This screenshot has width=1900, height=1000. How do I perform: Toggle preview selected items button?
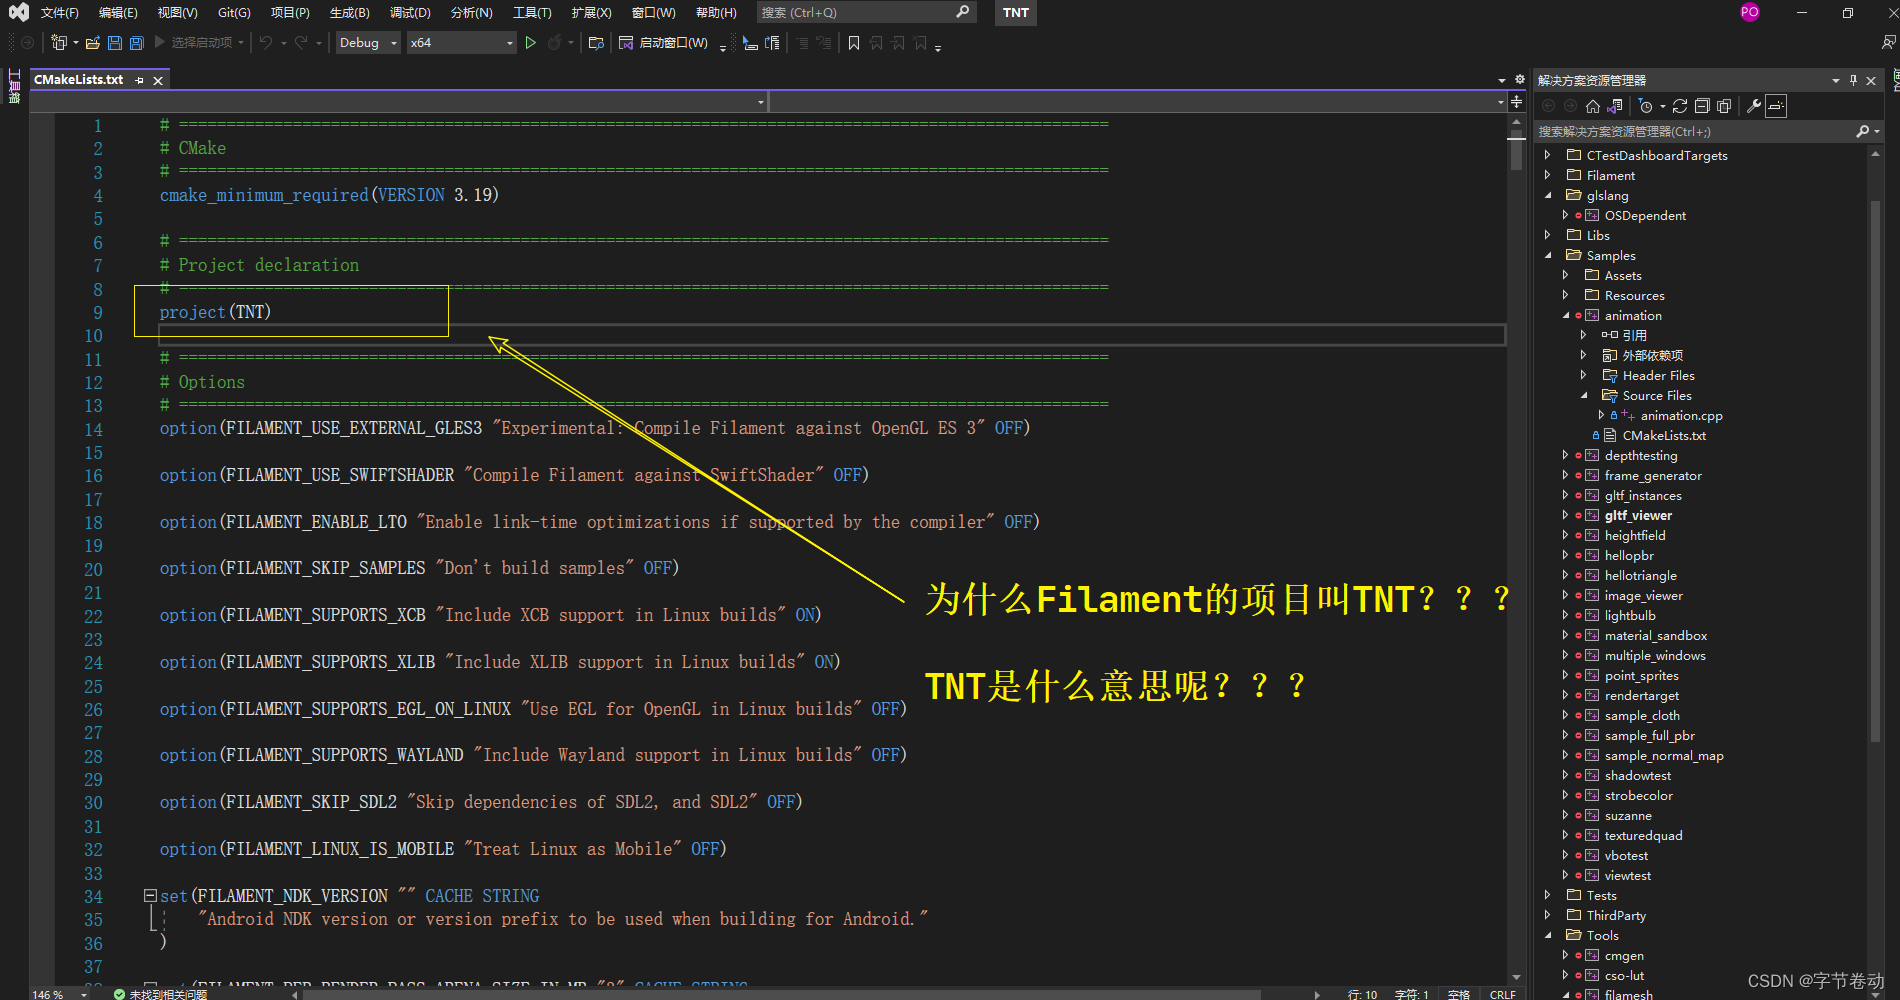point(1776,106)
